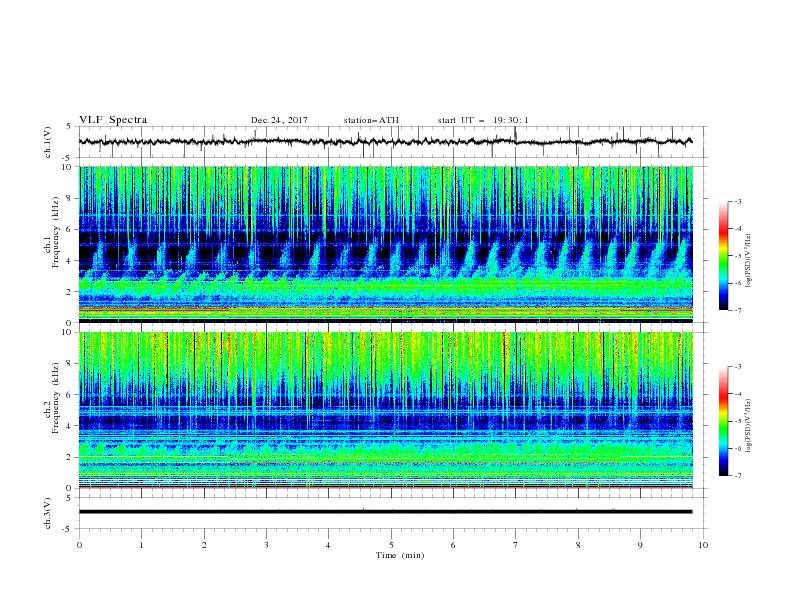This screenshot has width=792, height=612.
Task: Click the ch.2 PSD color scale bar
Action: [x=723, y=421]
